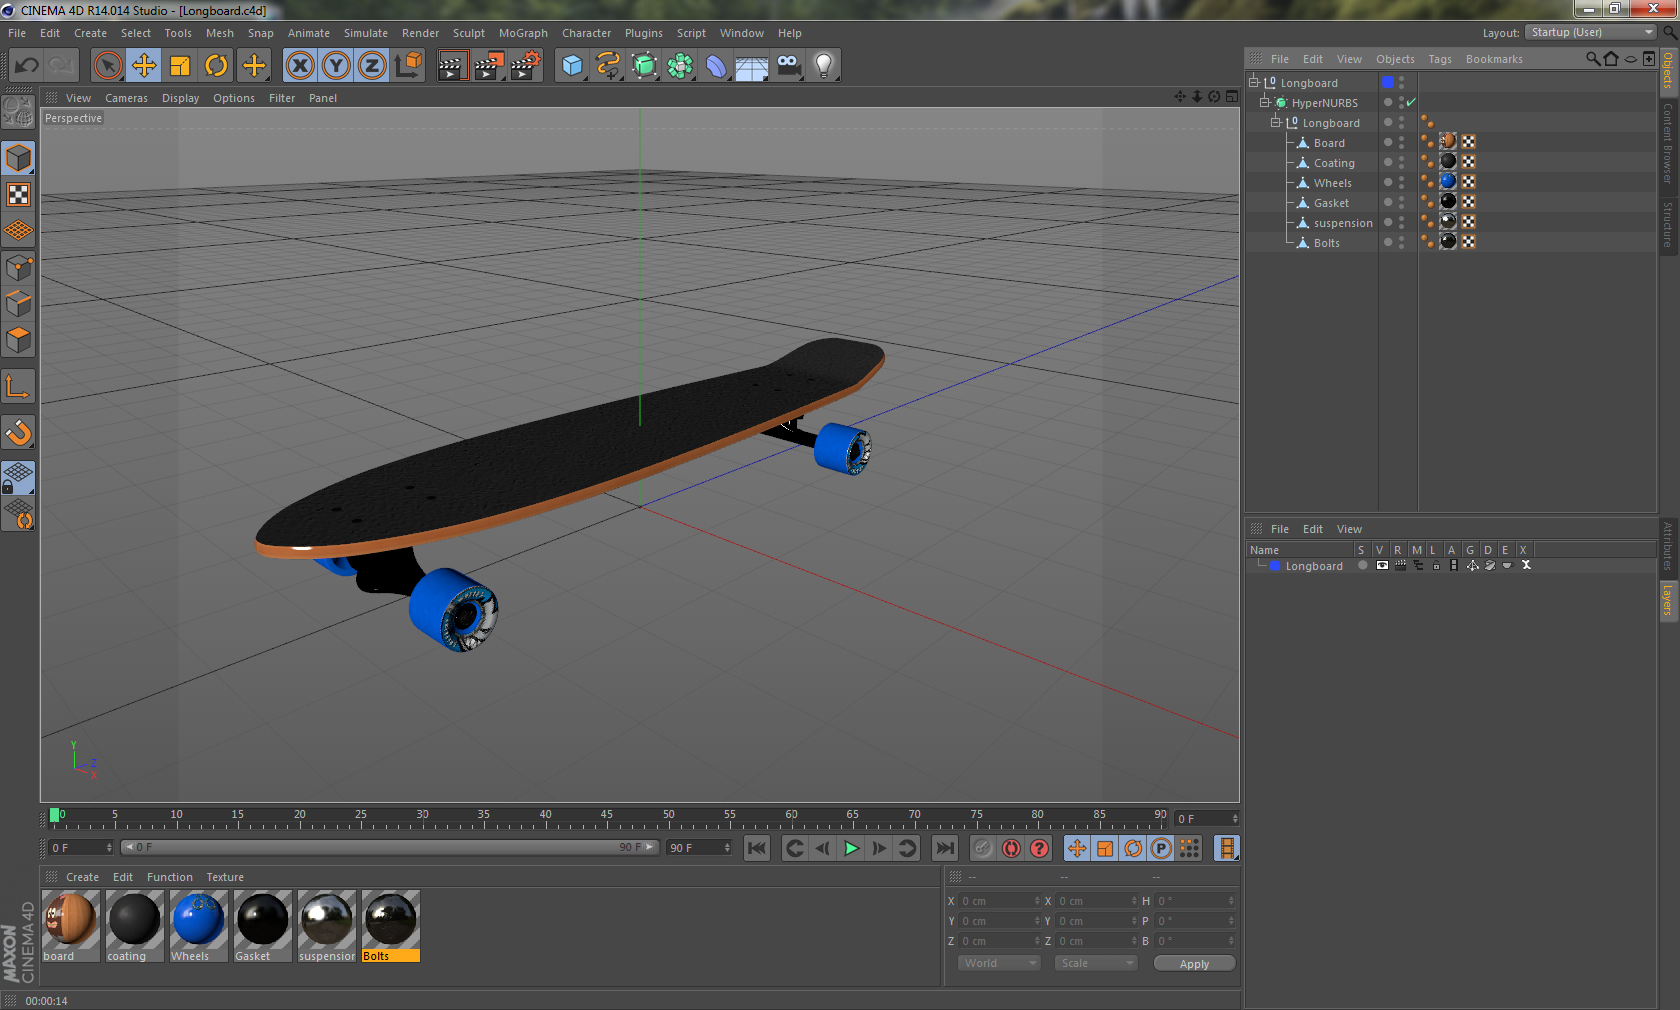Image resolution: width=1680 pixels, height=1010 pixels.
Task: Switch to Polygons mode
Action: 18,340
